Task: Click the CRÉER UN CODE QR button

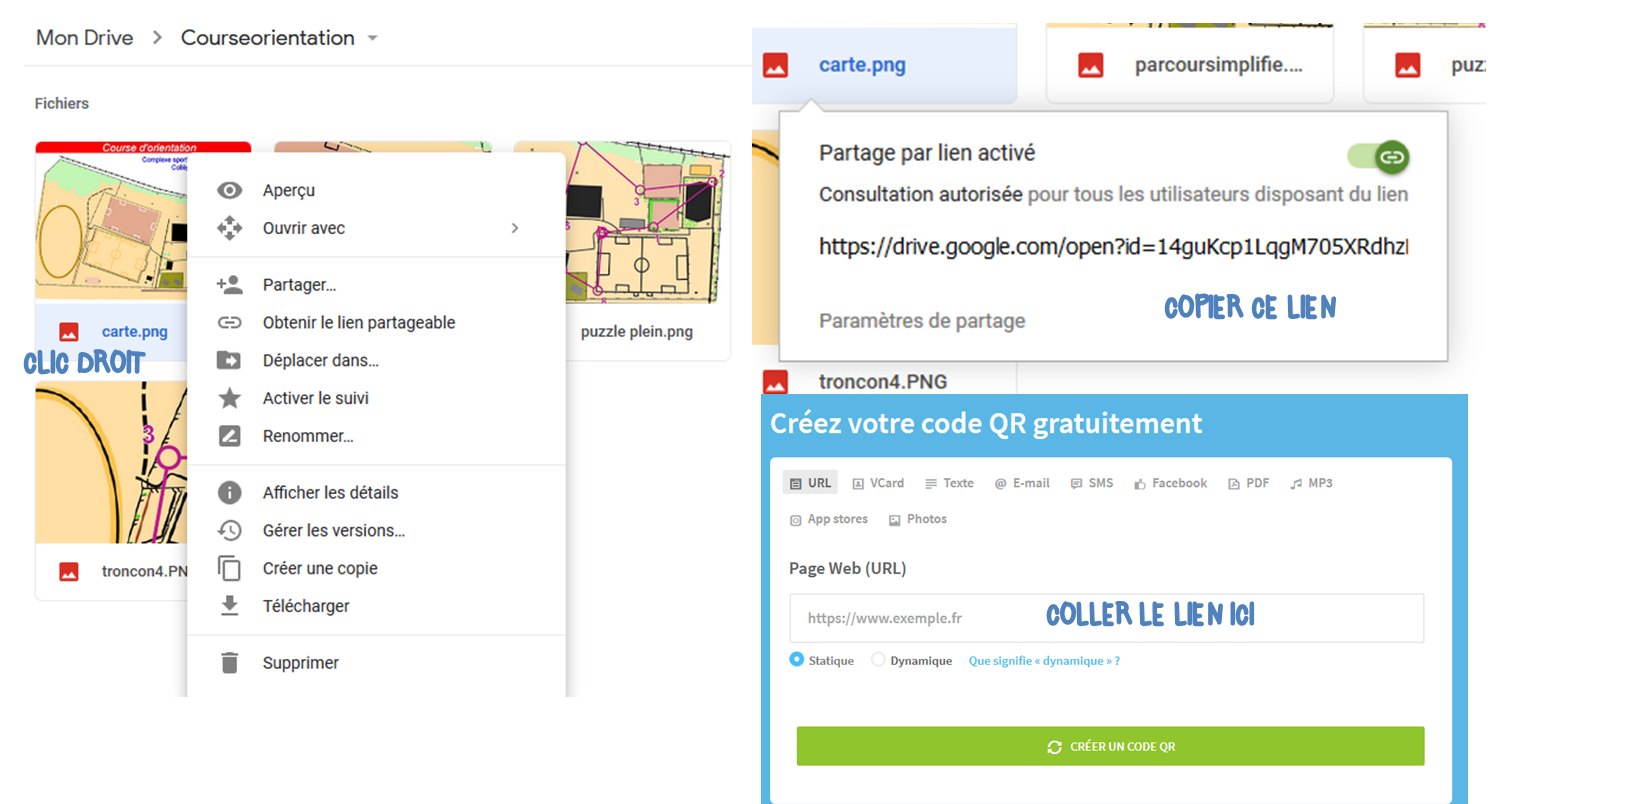Action: point(1110,746)
